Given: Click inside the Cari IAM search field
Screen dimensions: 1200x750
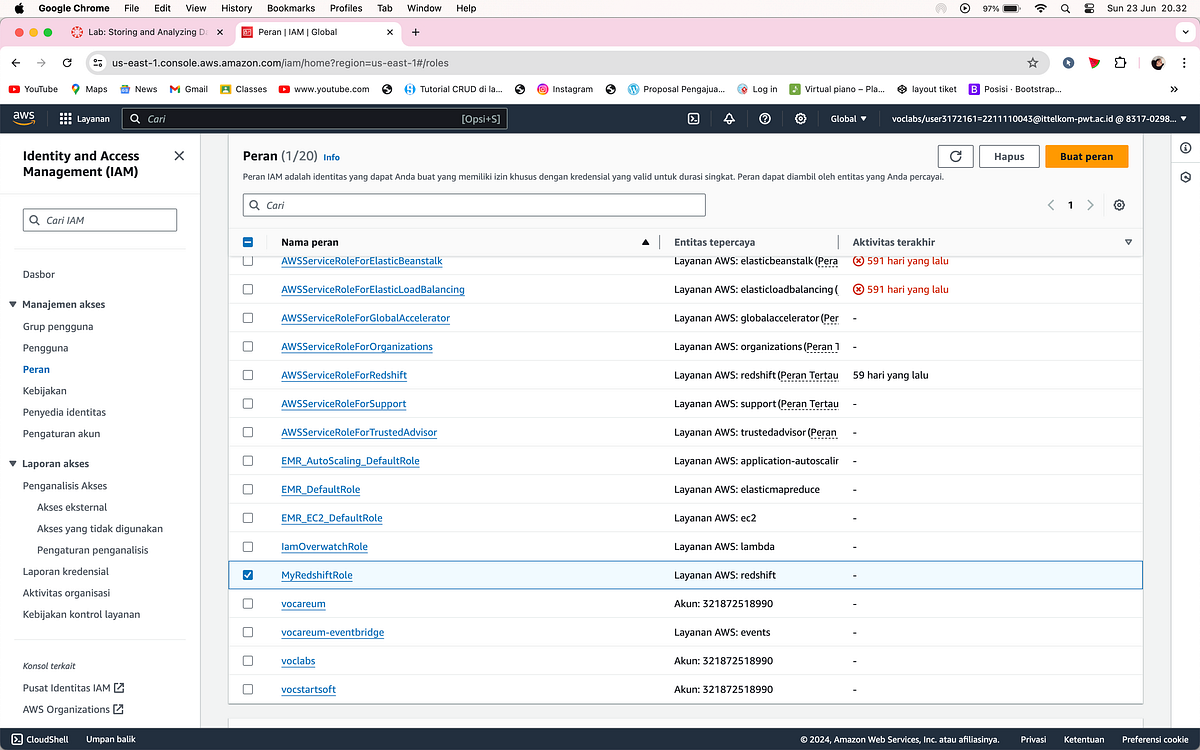Looking at the screenshot, I should 100,219.
